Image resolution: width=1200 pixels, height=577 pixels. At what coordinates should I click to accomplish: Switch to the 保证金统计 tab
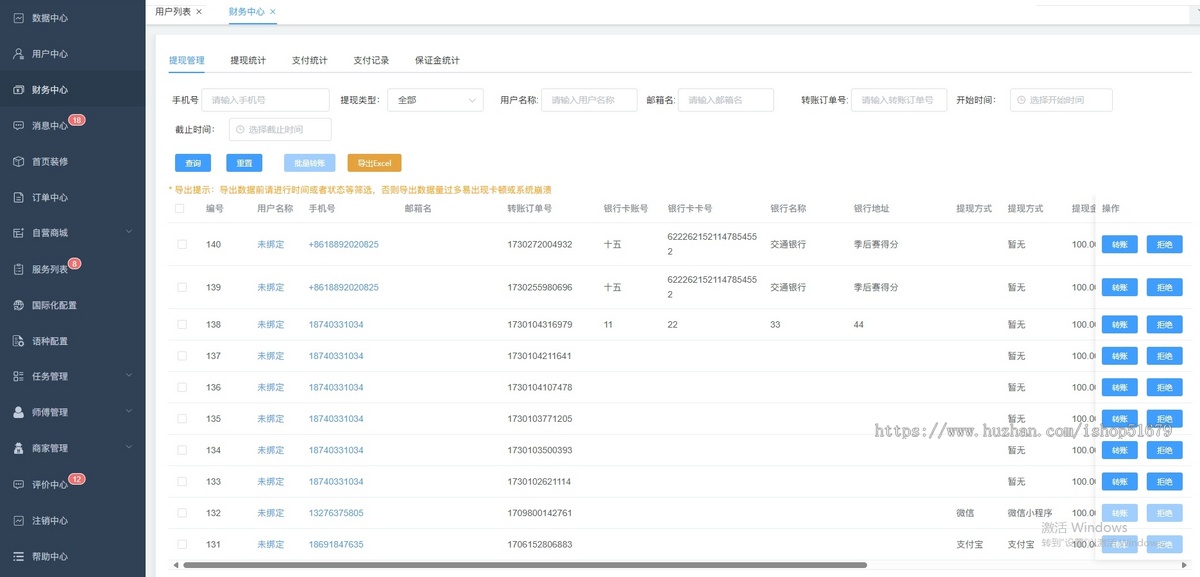tap(437, 60)
